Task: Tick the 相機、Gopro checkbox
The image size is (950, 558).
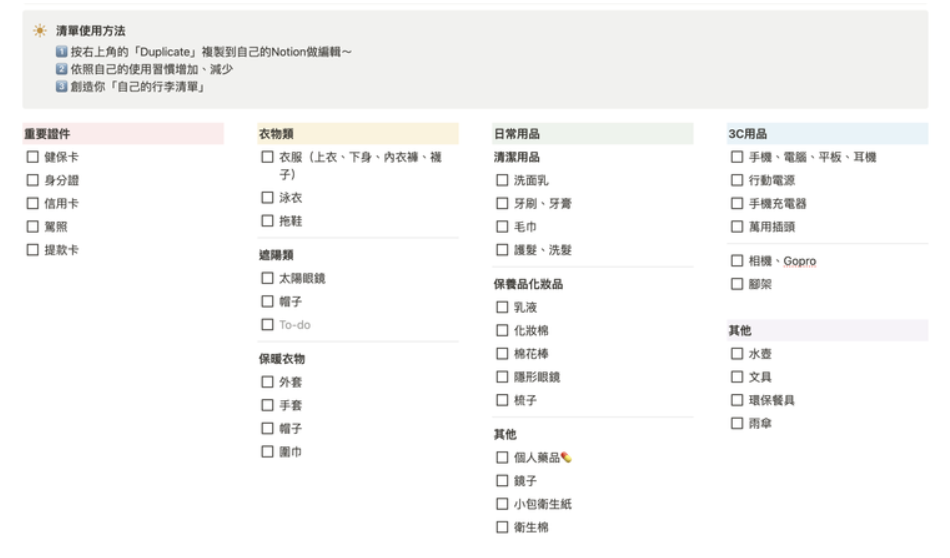Action: click(x=737, y=261)
